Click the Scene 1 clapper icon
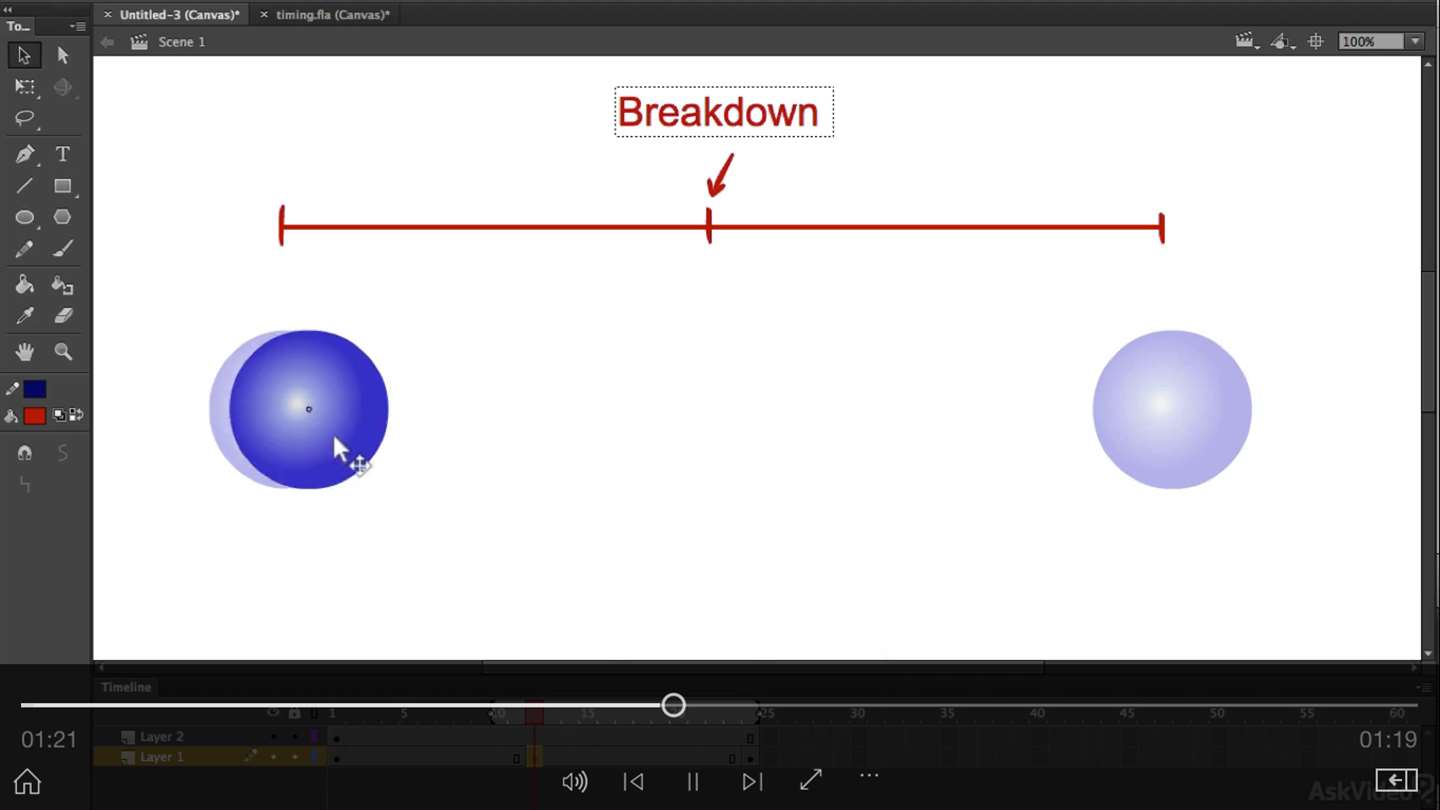This screenshot has width=1440, height=810. 139,42
